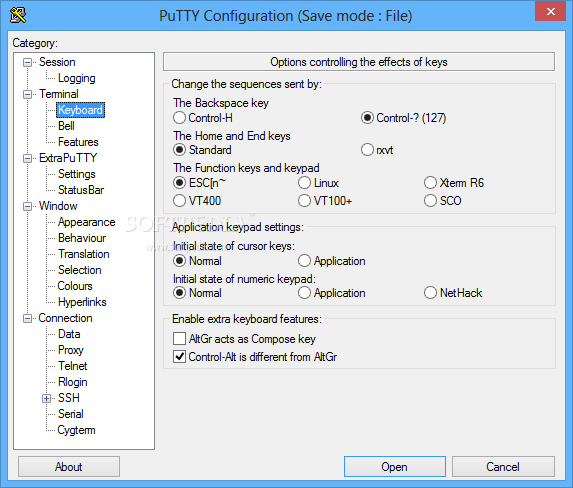
Task: Choose rxvt Home and End keys
Action: coord(377,150)
